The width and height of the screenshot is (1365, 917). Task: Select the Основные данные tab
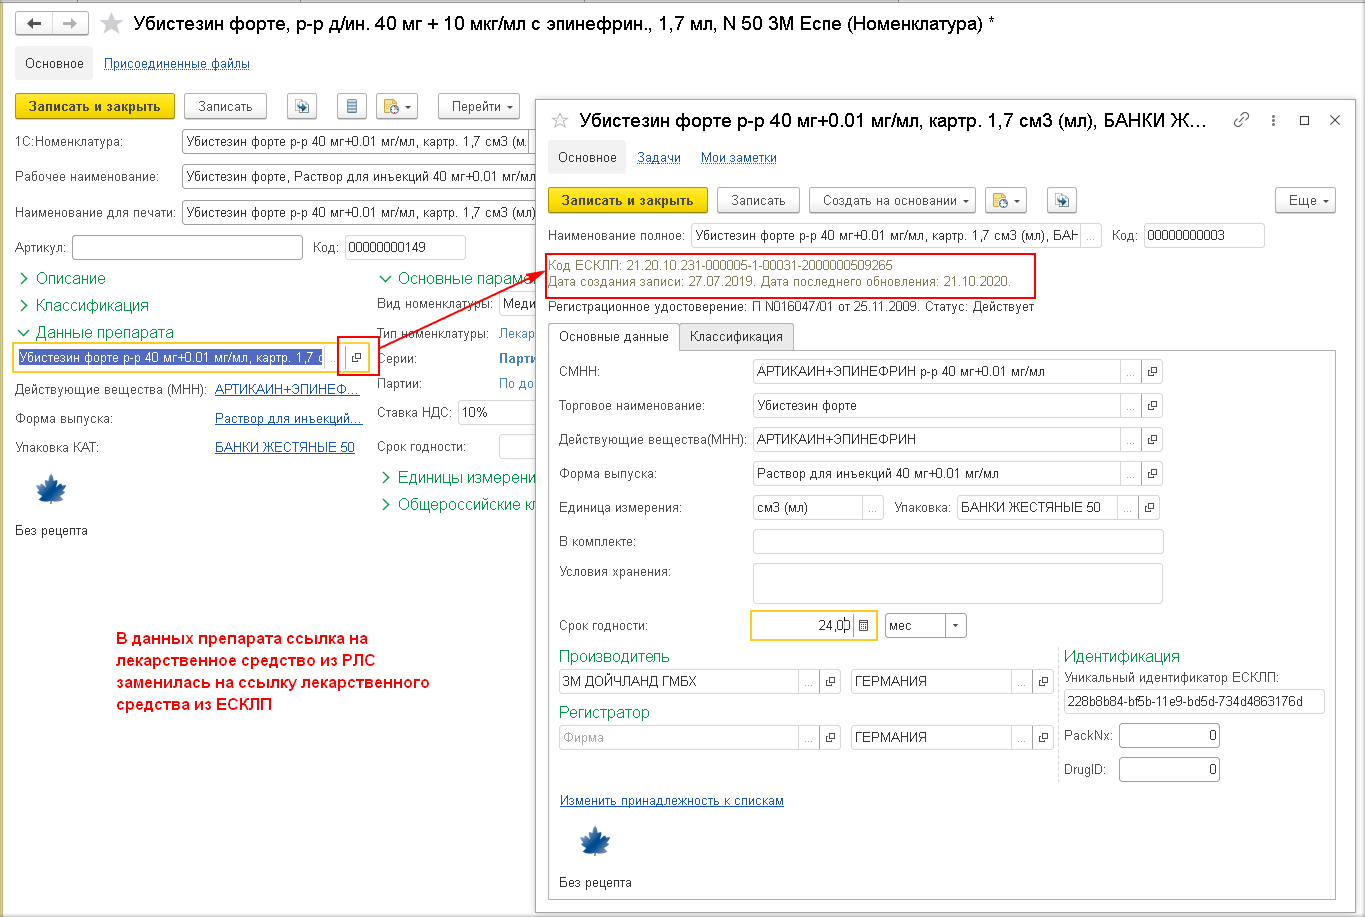click(x=614, y=337)
